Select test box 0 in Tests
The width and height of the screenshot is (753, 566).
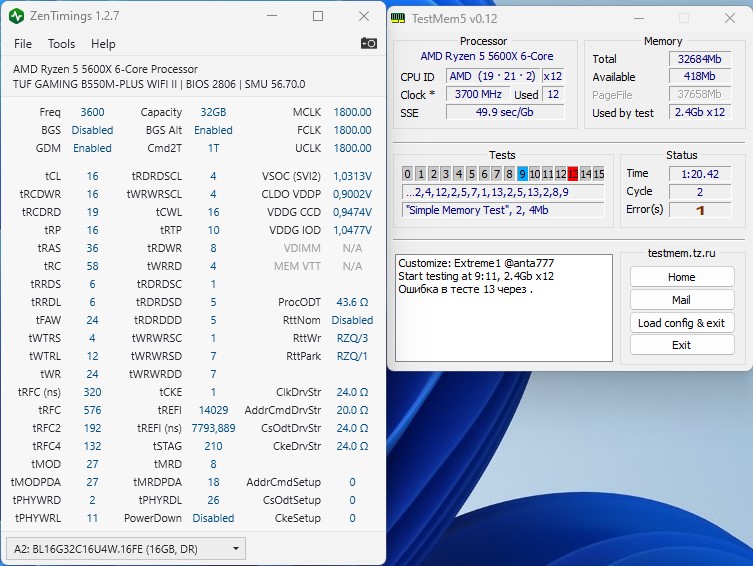(407, 174)
